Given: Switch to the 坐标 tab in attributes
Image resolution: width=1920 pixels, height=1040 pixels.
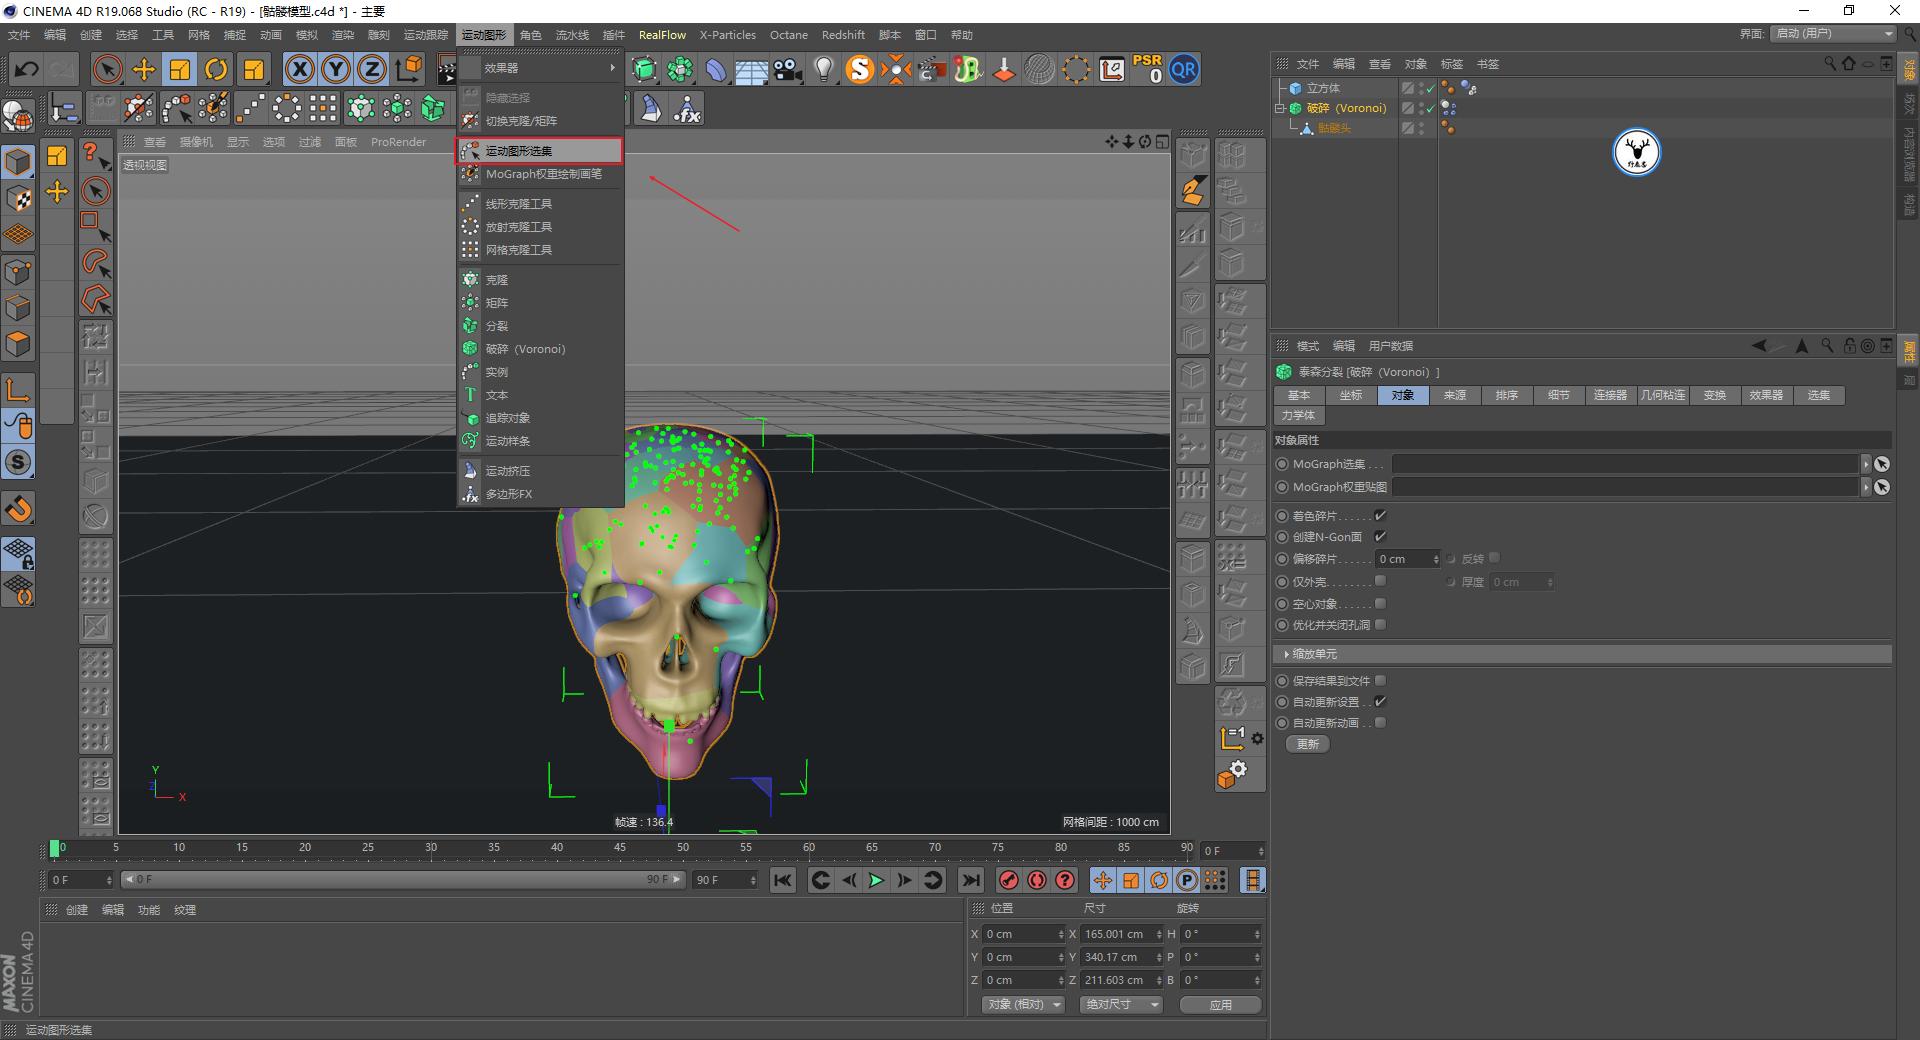Looking at the screenshot, I should (1351, 395).
